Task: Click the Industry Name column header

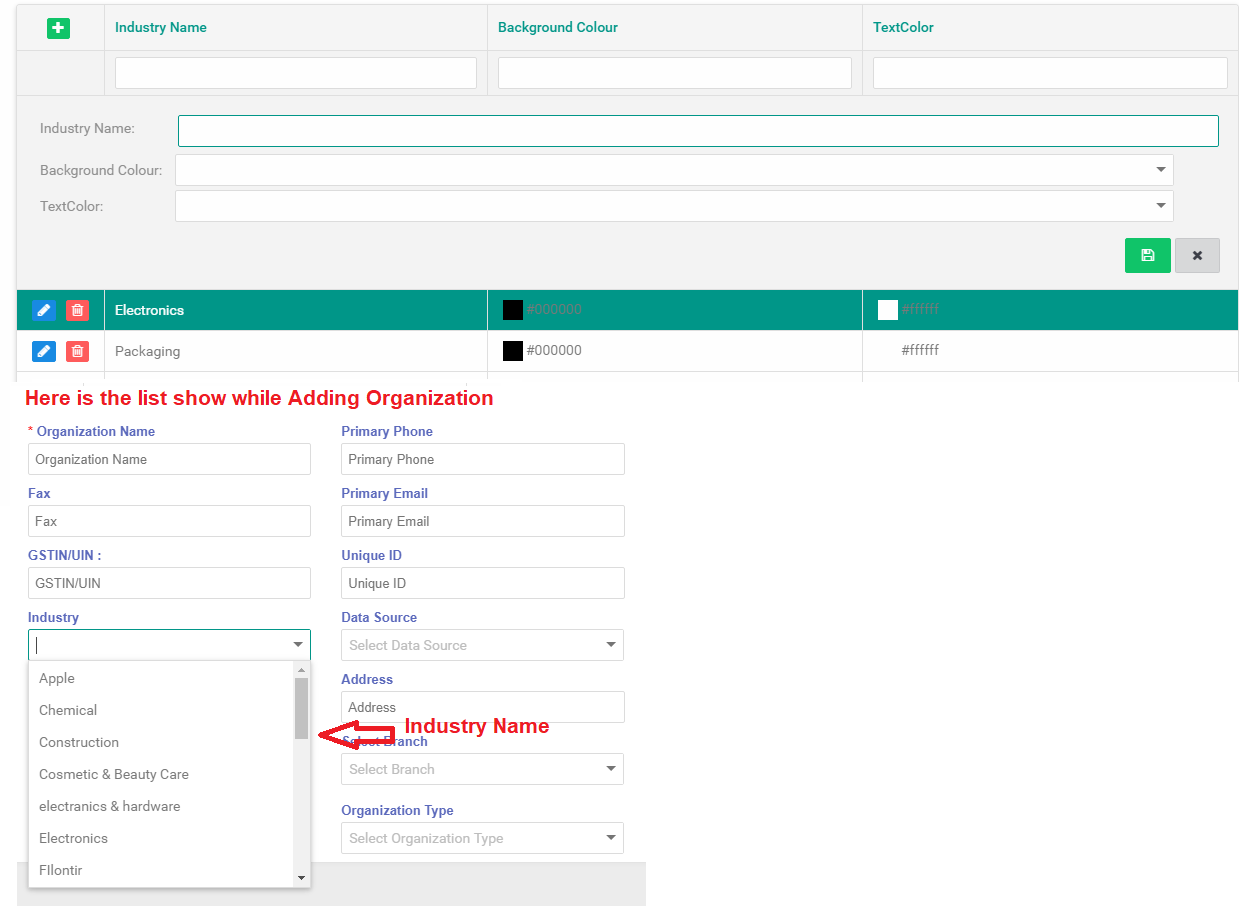Action: [161, 28]
